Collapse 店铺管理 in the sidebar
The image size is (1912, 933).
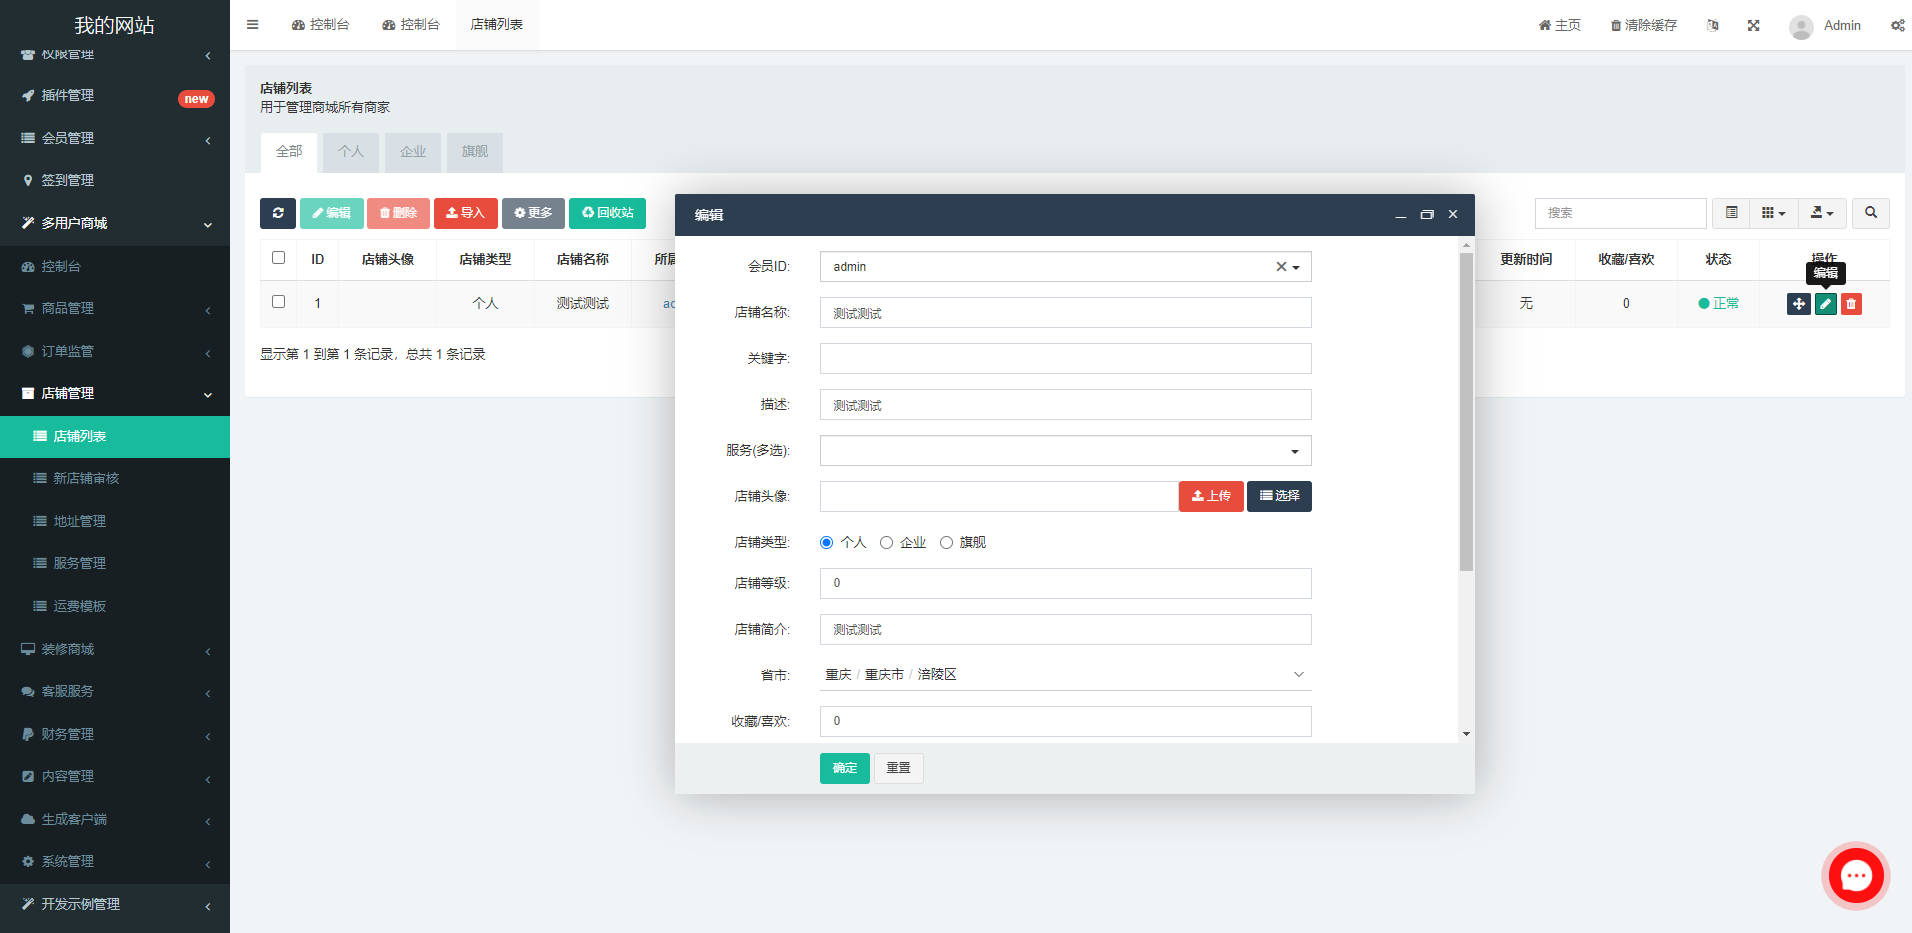point(115,393)
